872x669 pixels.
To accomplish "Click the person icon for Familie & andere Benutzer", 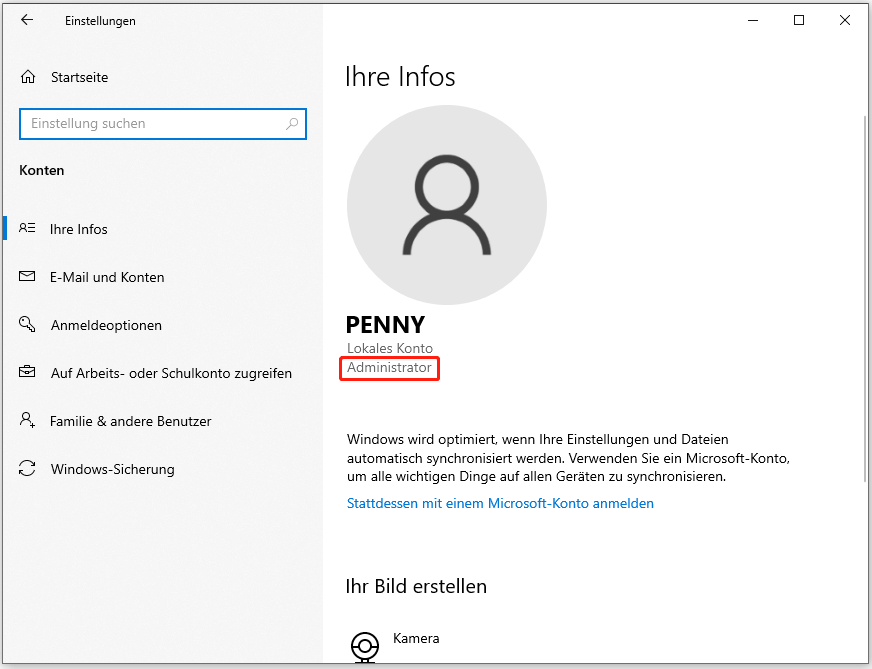I will [x=28, y=421].
